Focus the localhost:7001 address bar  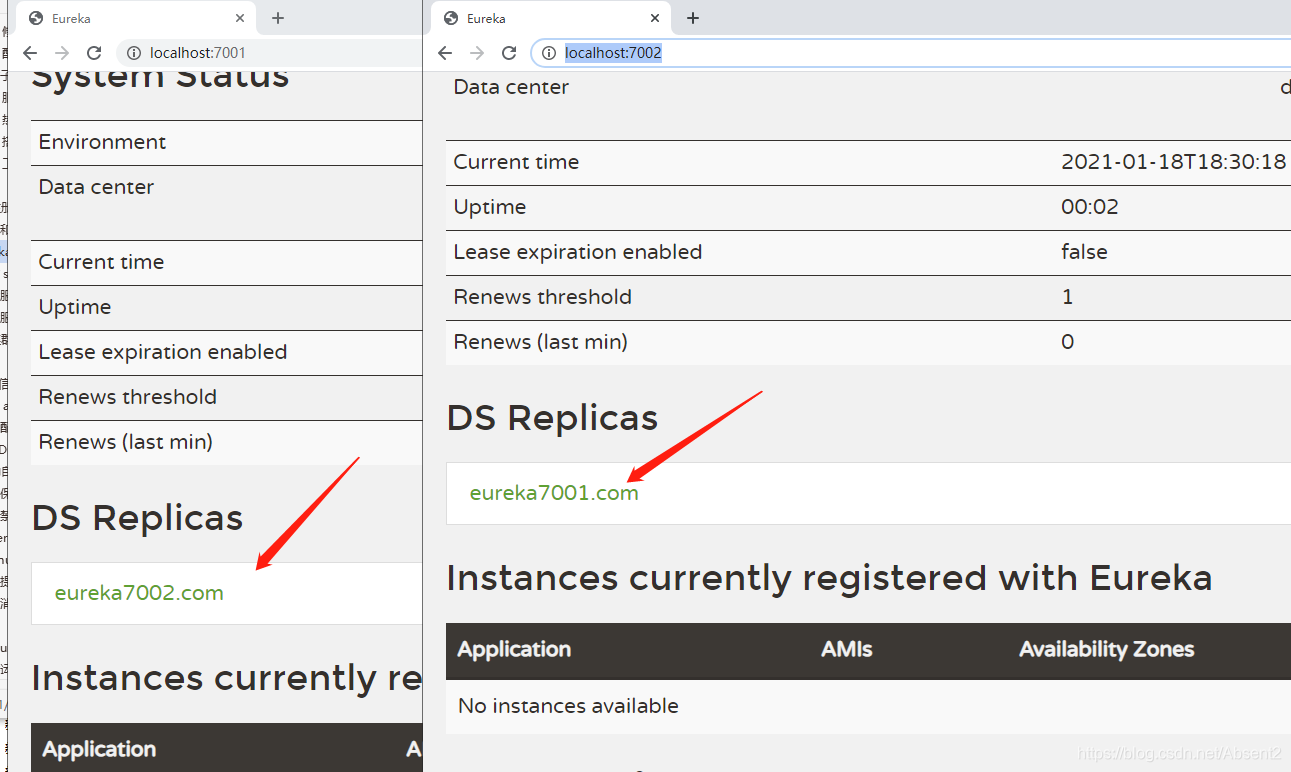tap(270, 53)
